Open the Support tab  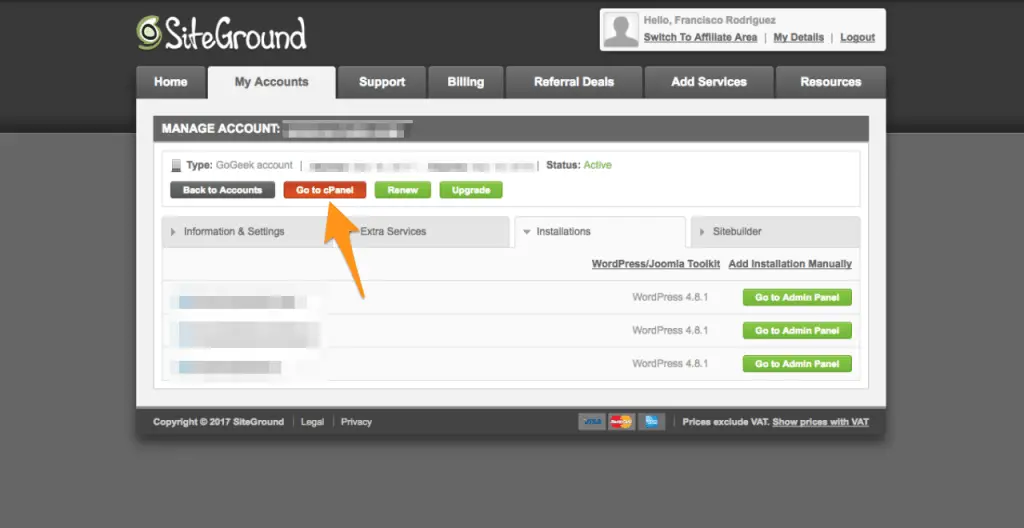click(382, 82)
